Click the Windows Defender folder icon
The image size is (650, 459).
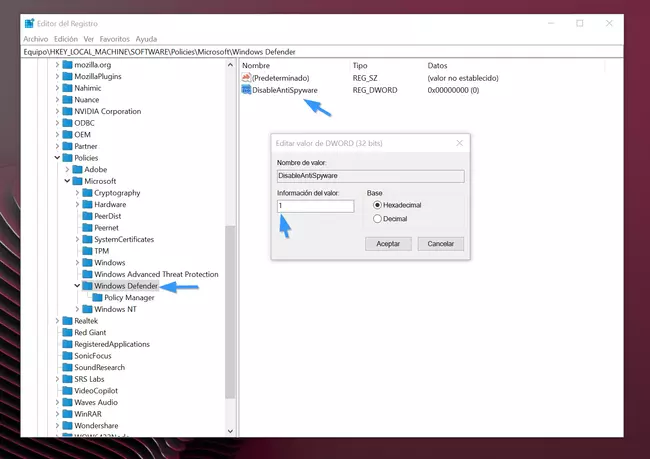[x=87, y=286]
